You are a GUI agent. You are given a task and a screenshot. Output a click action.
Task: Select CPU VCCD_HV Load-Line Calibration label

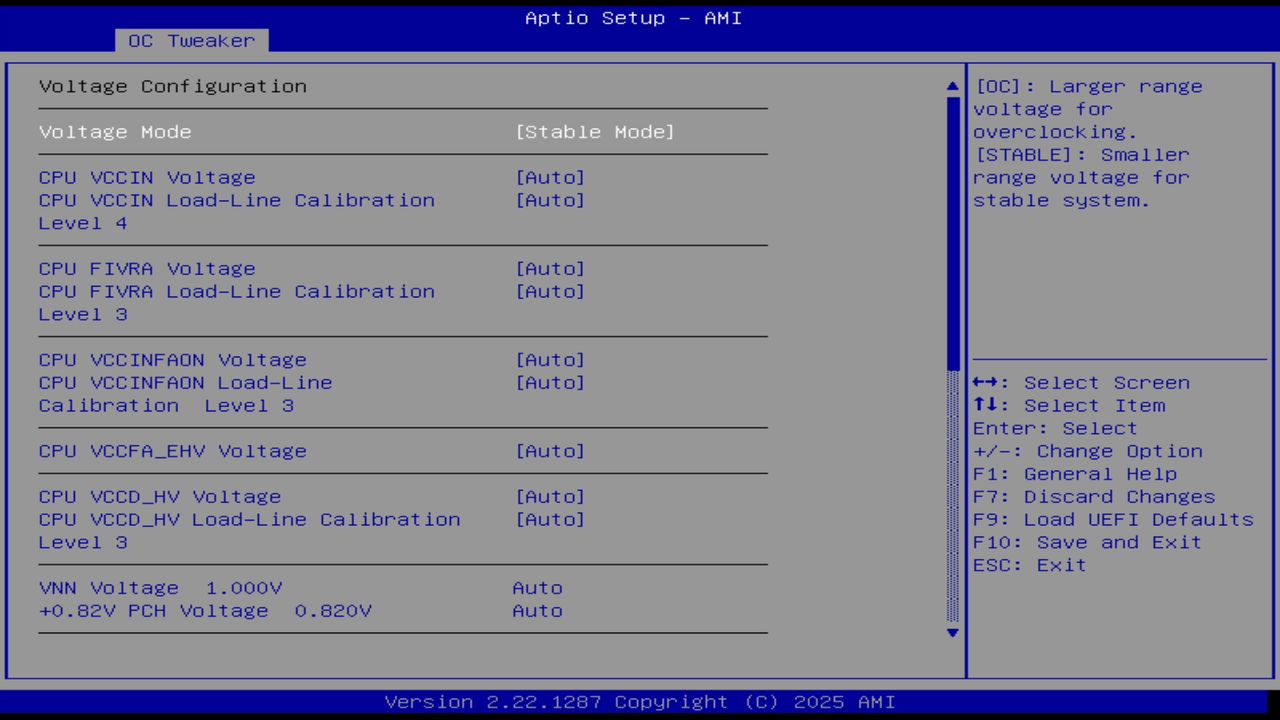250,531
